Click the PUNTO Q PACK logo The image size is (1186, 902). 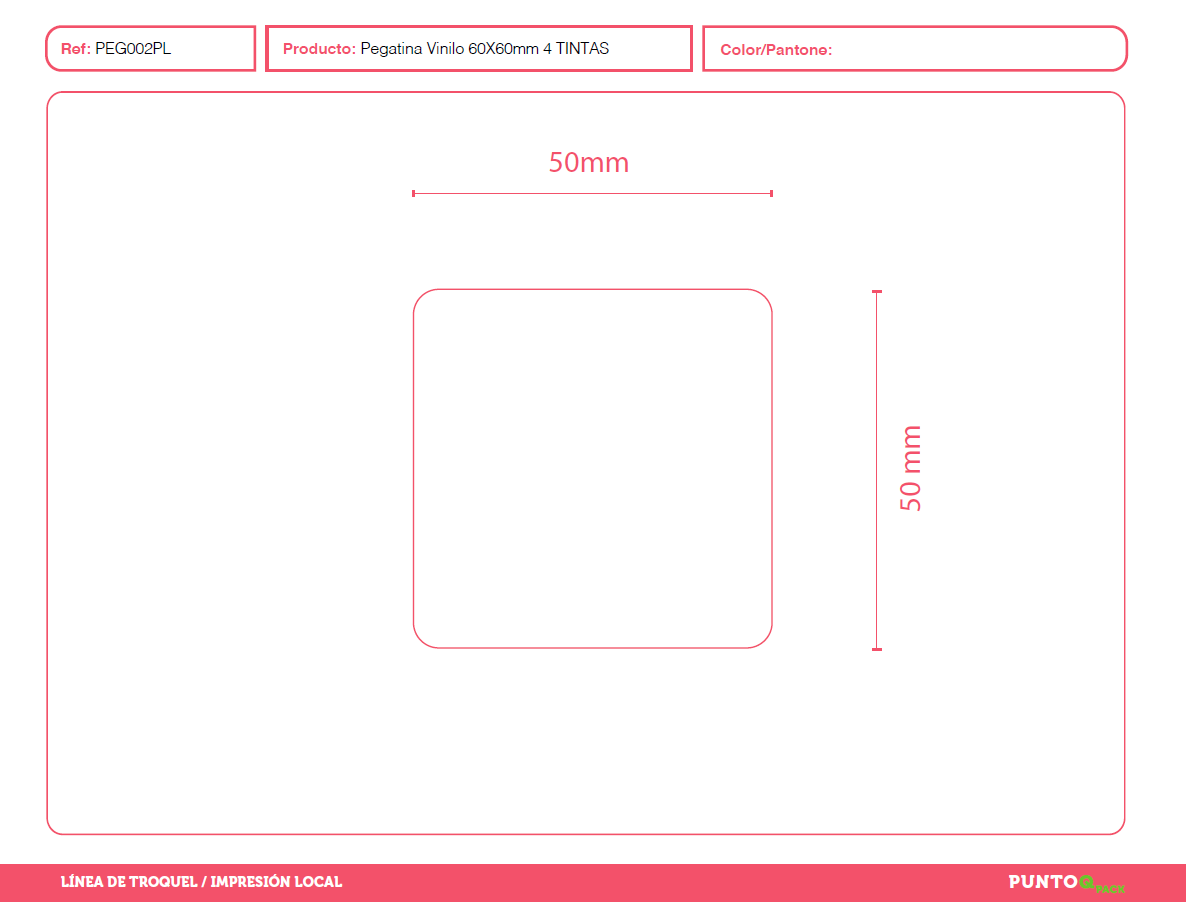click(x=1066, y=883)
